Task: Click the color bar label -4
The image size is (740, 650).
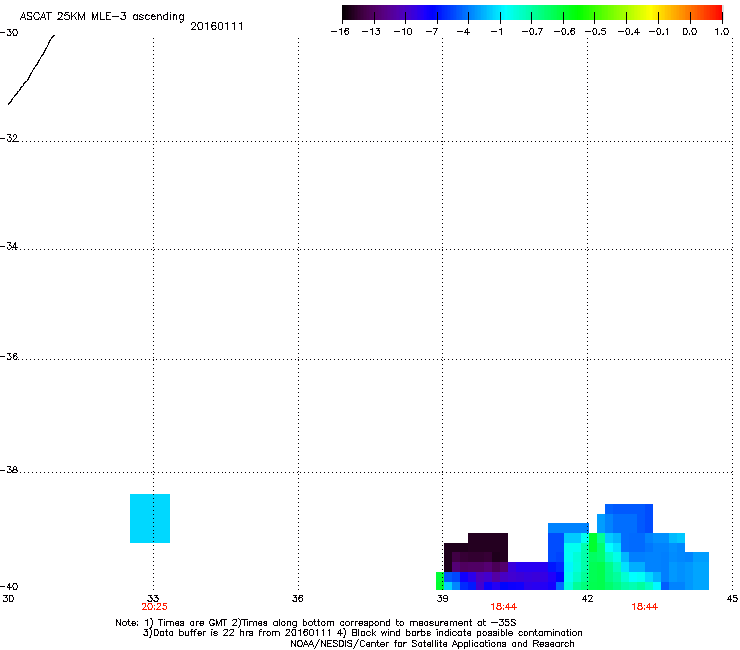Action: pos(463,32)
